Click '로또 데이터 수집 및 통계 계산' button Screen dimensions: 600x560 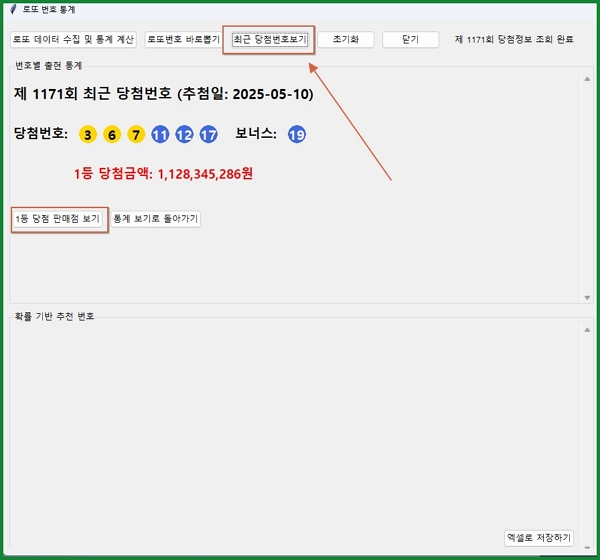coord(73,39)
